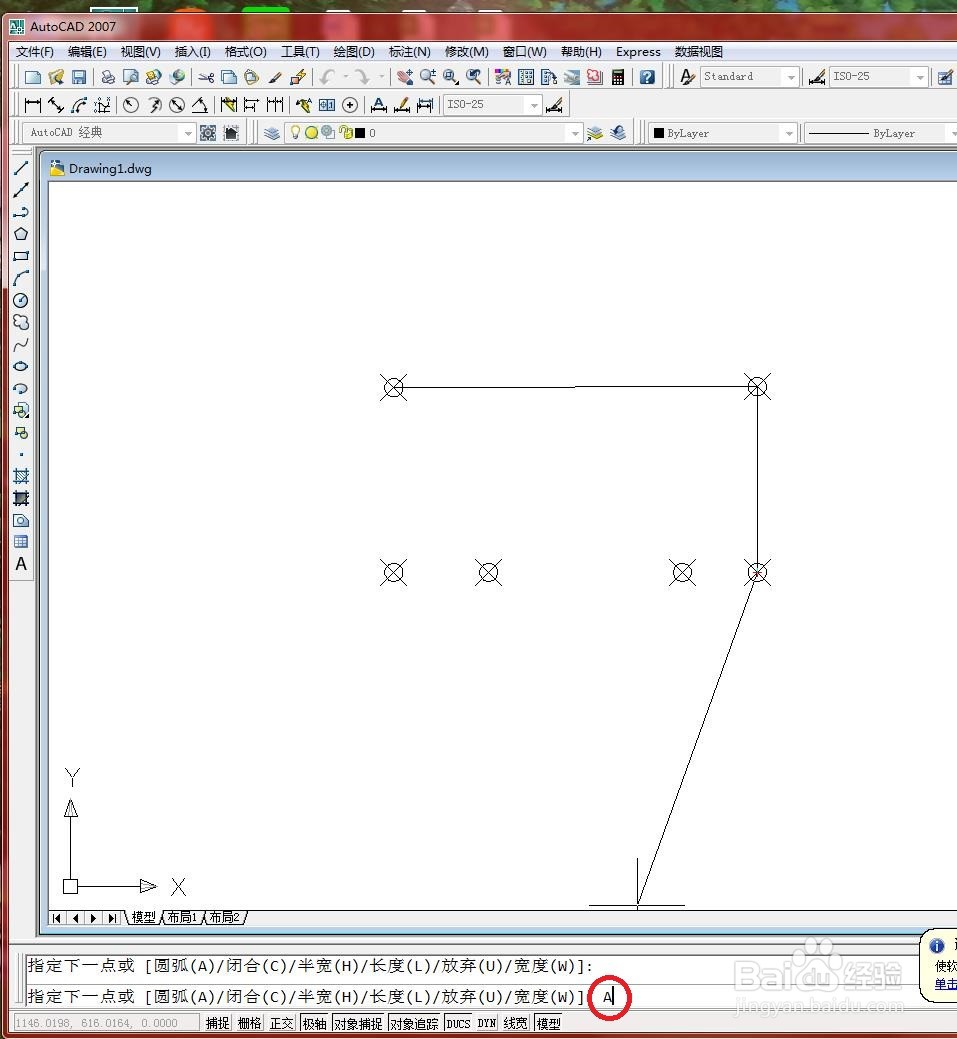Open the 绘图(D) menu
The height and width of the screenshot is (1039, 957).
coord(354,52)
